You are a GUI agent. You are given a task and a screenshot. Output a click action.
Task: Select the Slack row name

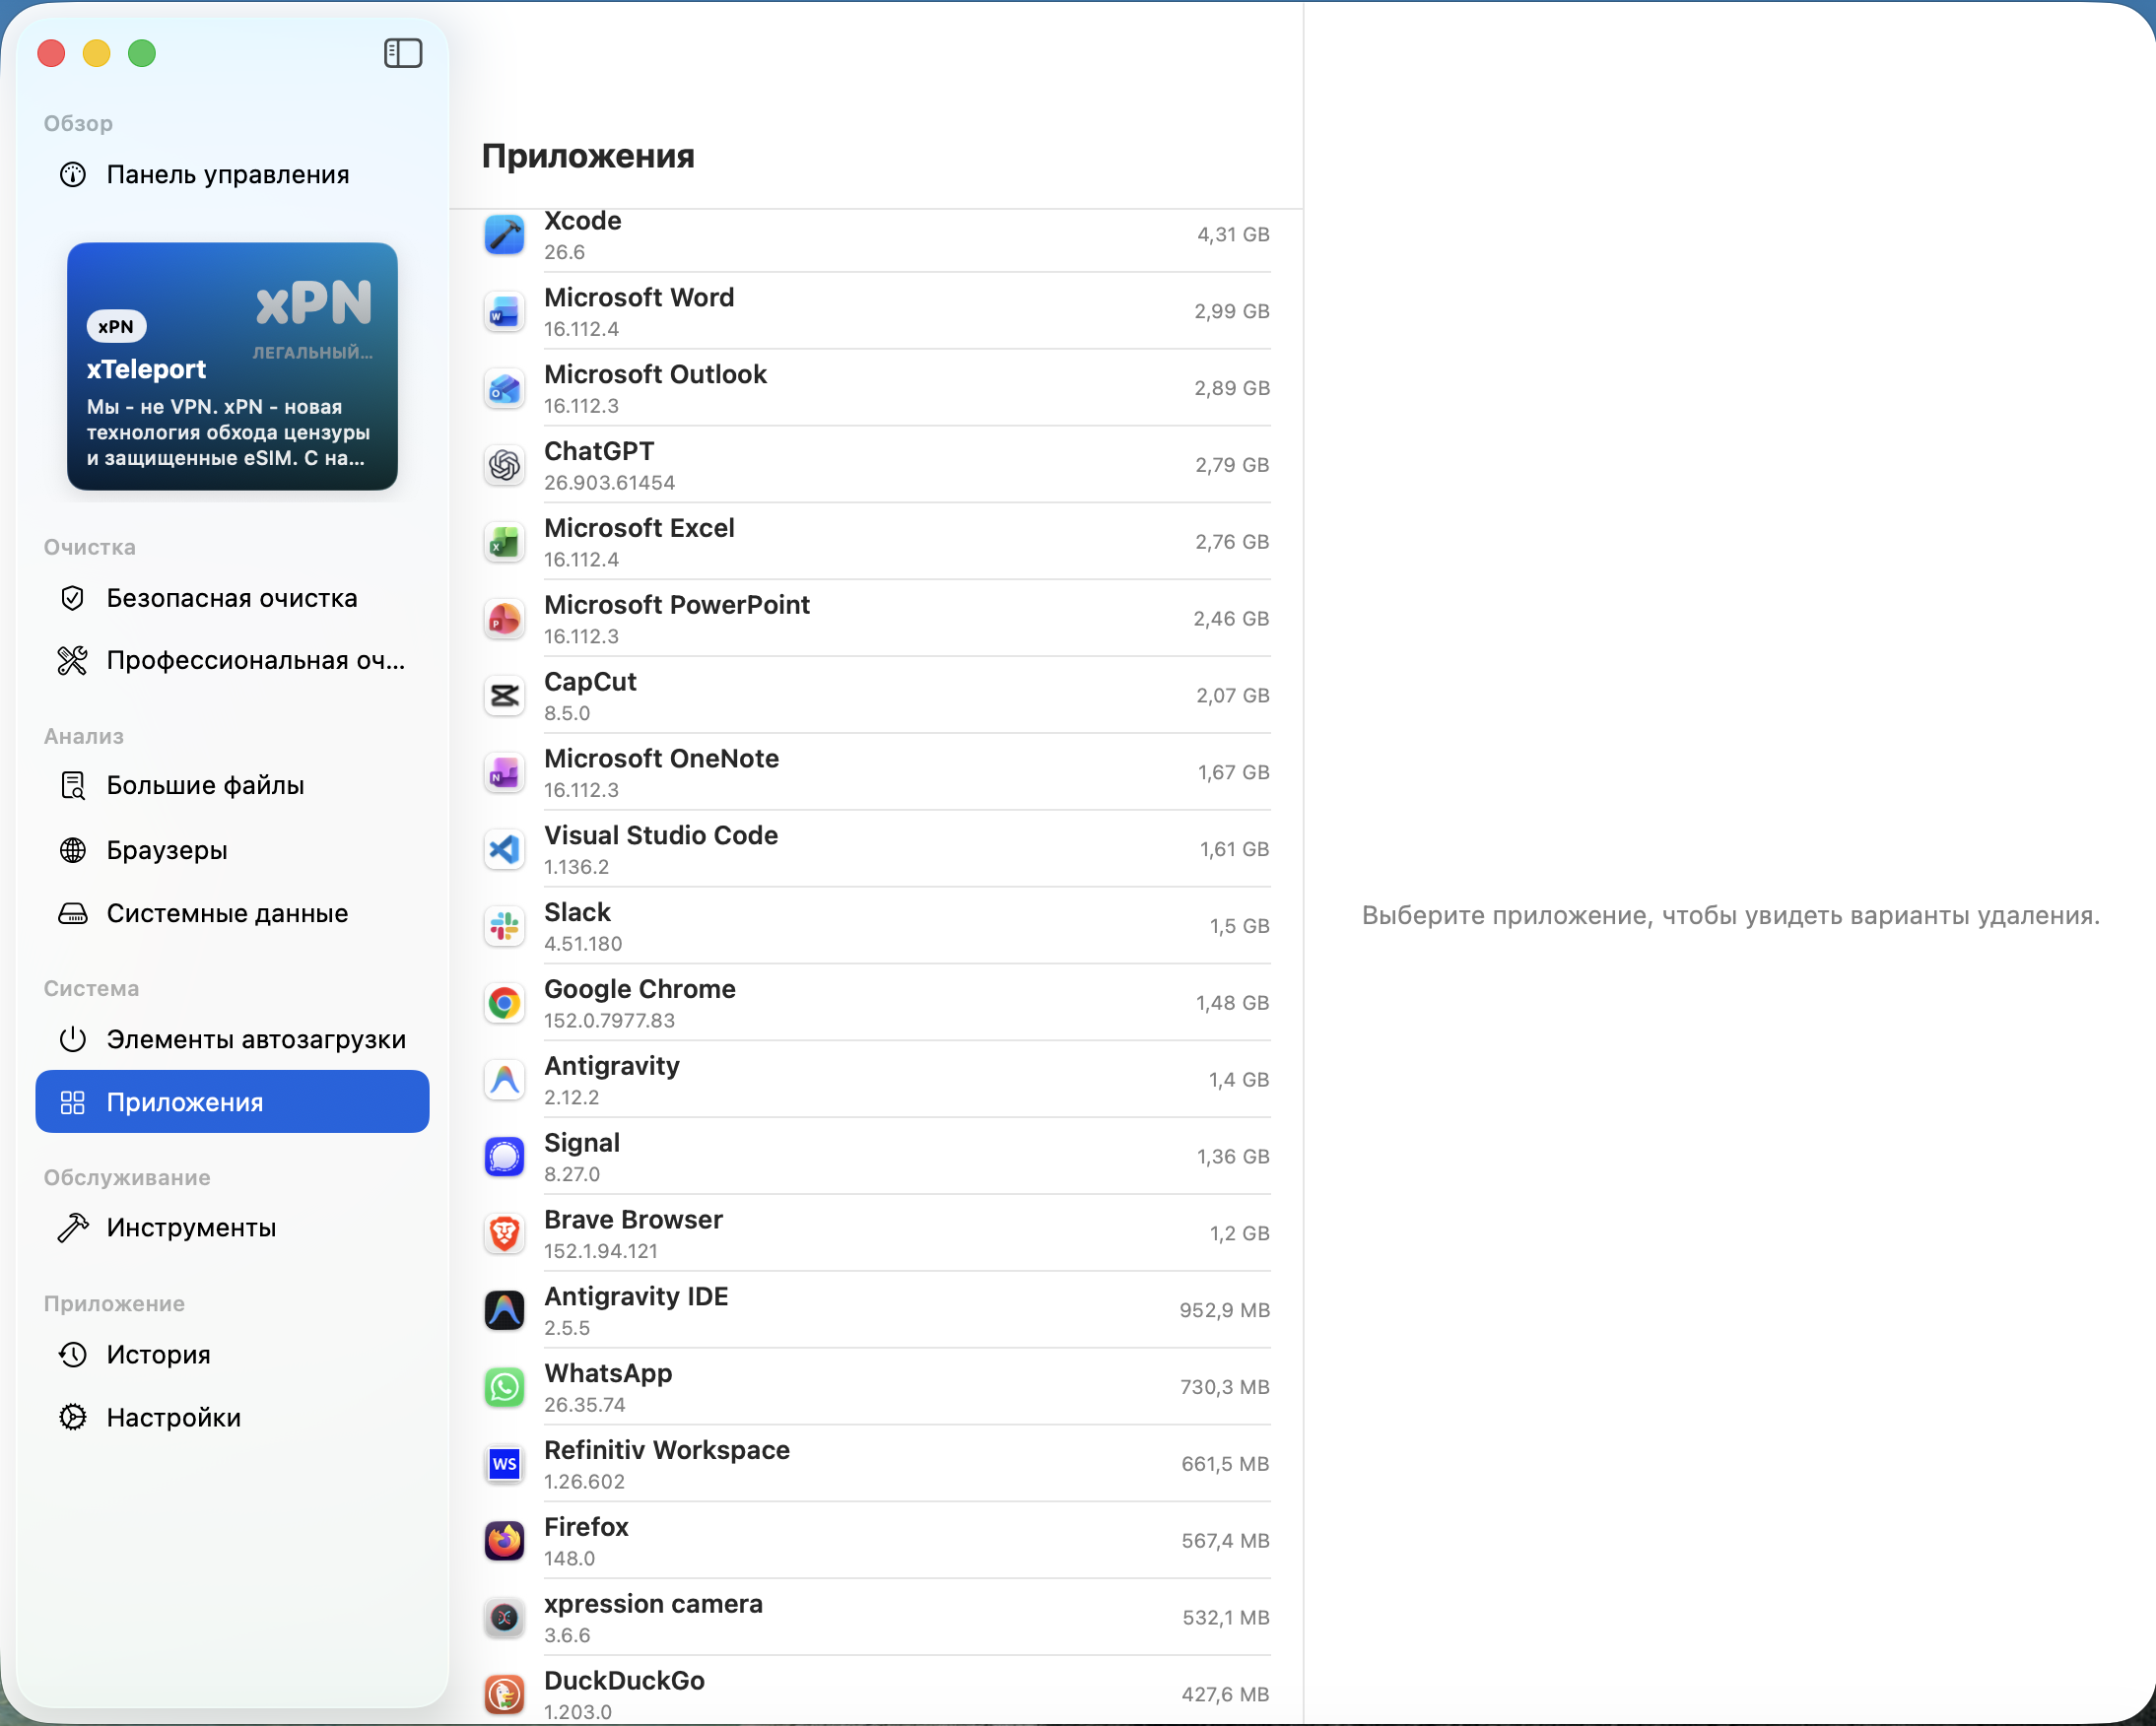(577, 913)
